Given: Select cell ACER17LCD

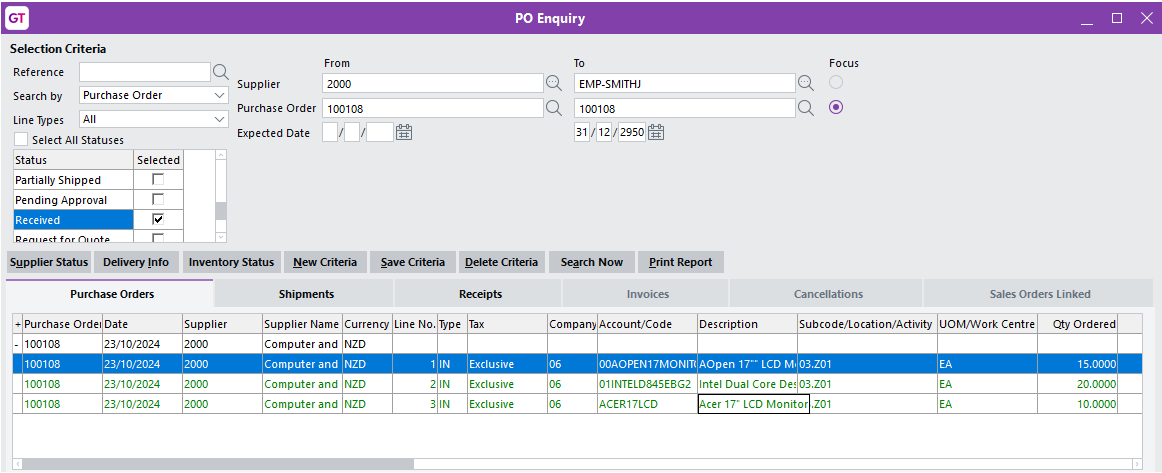Looking at the screenshot, I should click(647, 404).
